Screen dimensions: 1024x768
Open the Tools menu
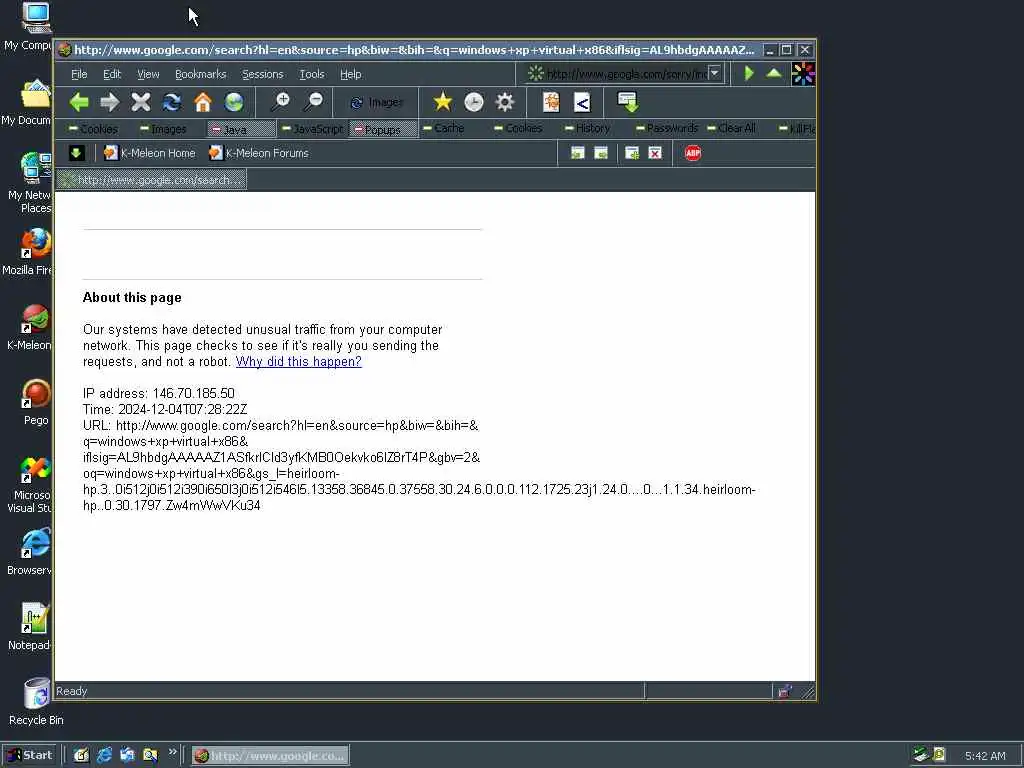pos(312,74)
